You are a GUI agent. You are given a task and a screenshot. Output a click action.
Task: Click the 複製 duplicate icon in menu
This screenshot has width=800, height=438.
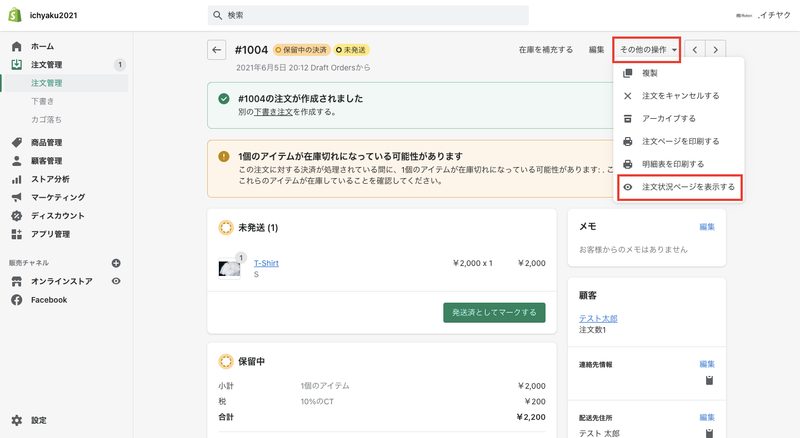click(628, 73)
